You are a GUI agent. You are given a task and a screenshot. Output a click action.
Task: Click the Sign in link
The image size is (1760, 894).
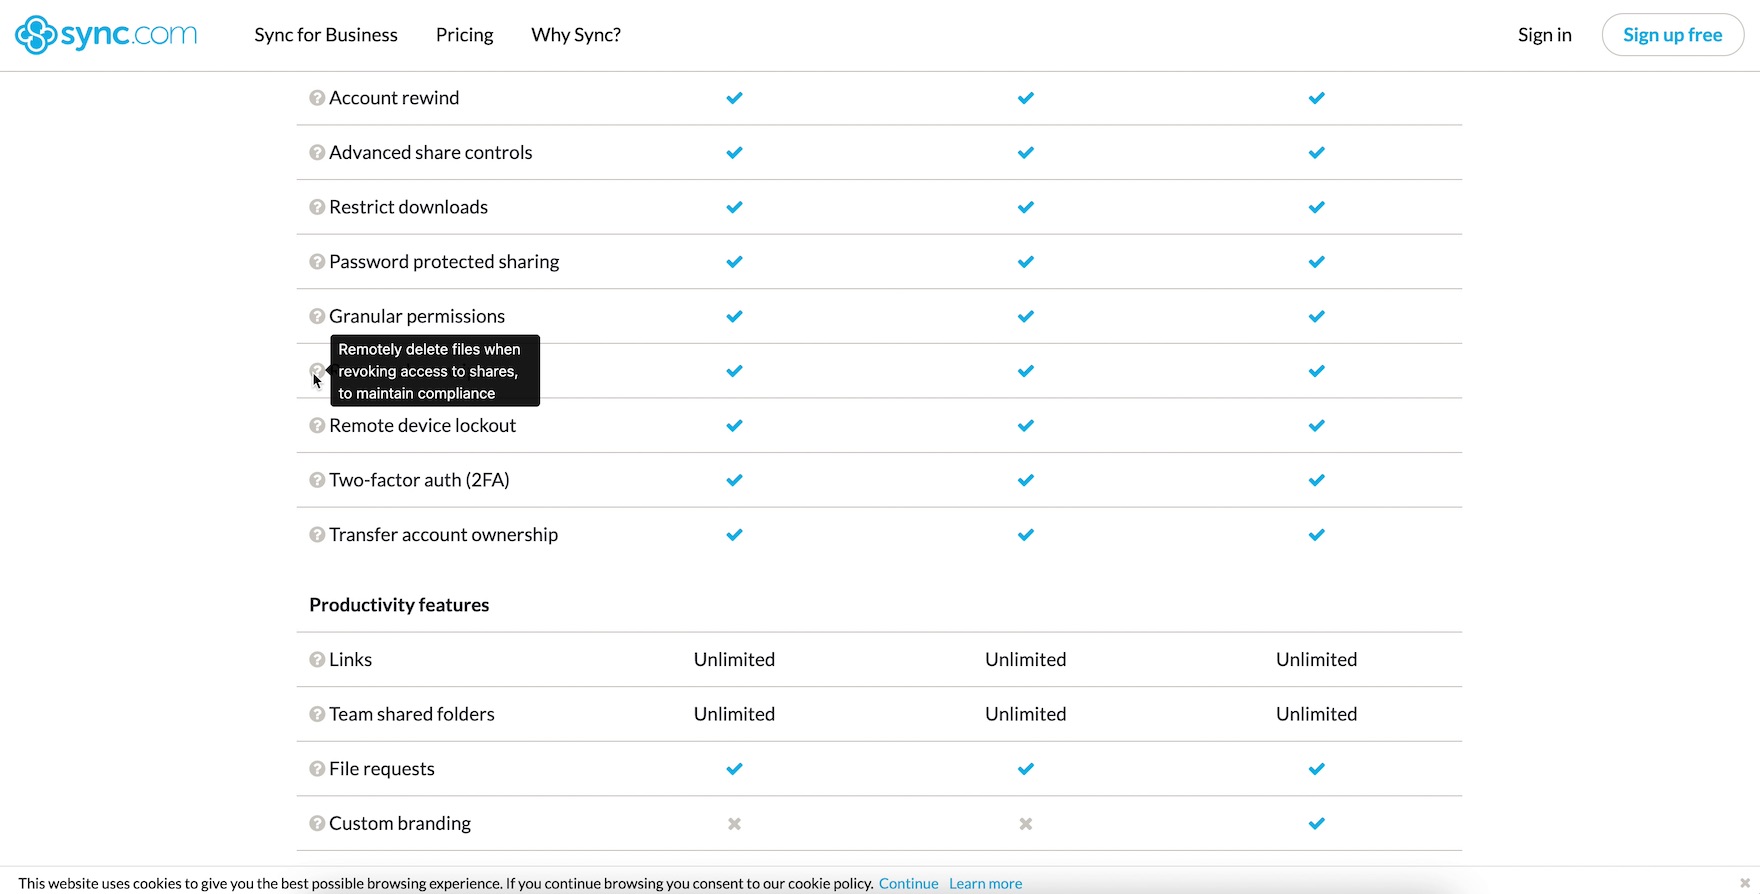(1544, 35)
